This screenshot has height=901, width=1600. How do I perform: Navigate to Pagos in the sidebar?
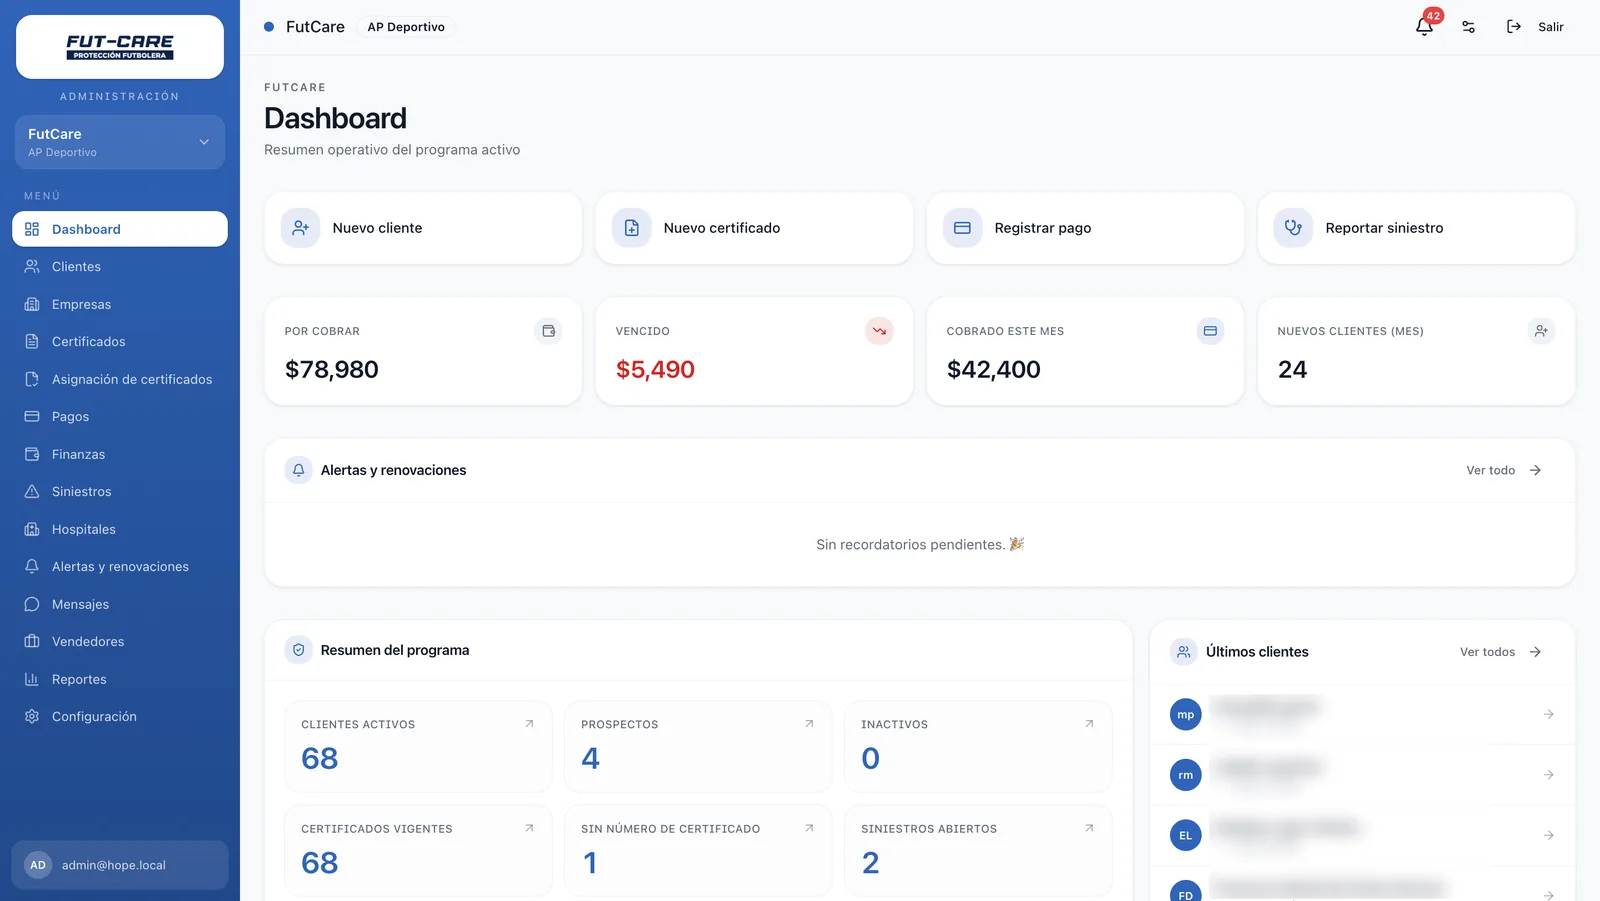120,417
